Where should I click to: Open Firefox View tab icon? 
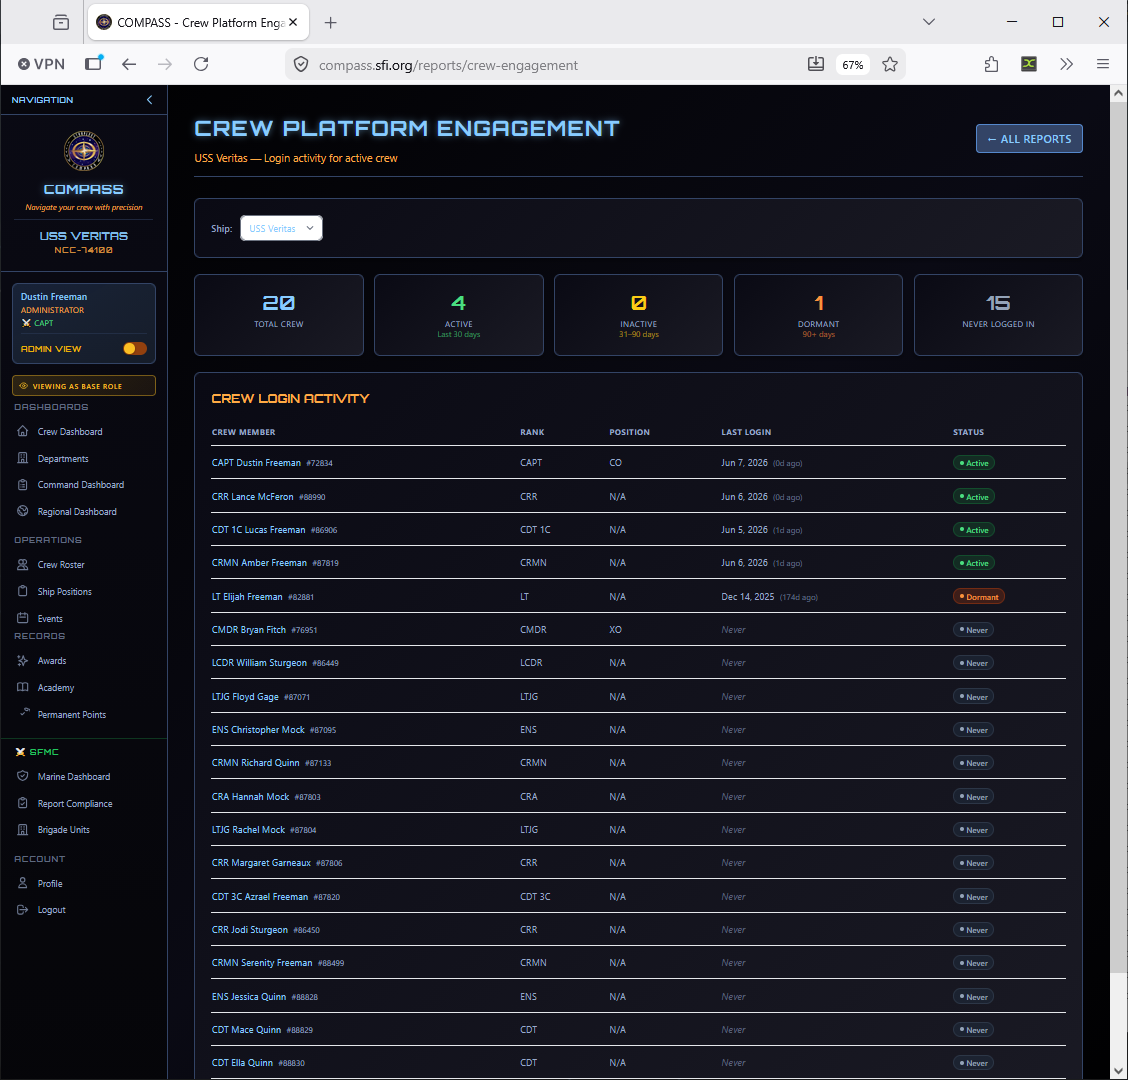coord(61,22)
